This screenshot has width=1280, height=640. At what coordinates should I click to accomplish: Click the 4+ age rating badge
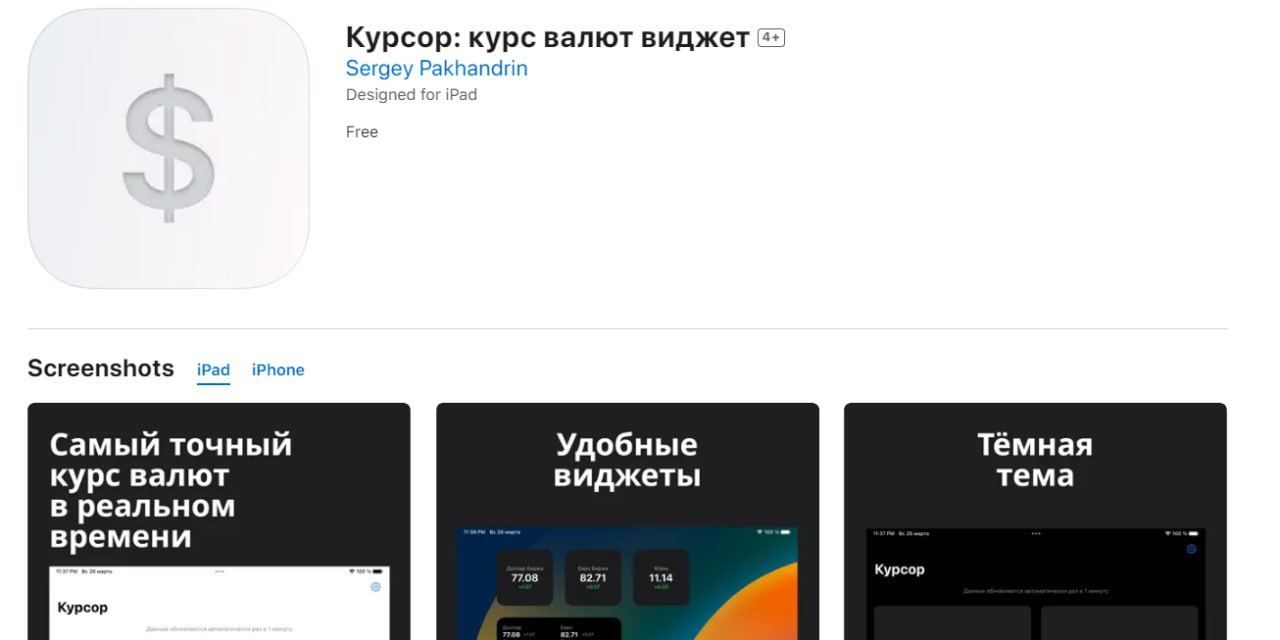[771, 38]
